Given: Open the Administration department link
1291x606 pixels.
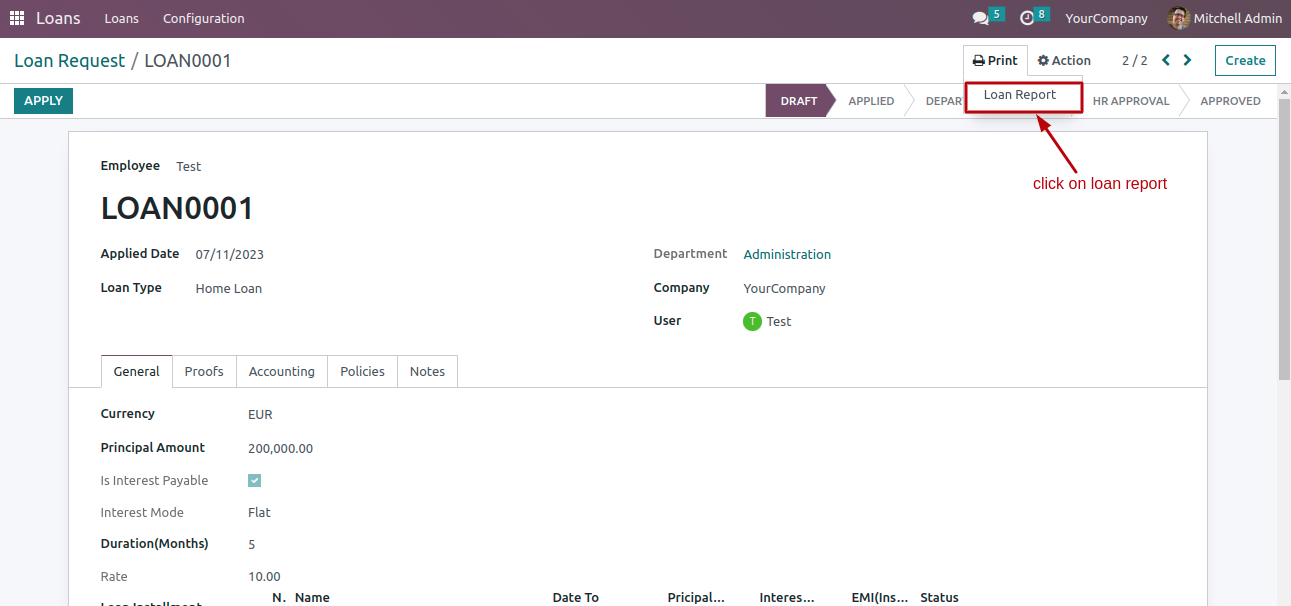Looking at the screenshot, I should (787, 254).
